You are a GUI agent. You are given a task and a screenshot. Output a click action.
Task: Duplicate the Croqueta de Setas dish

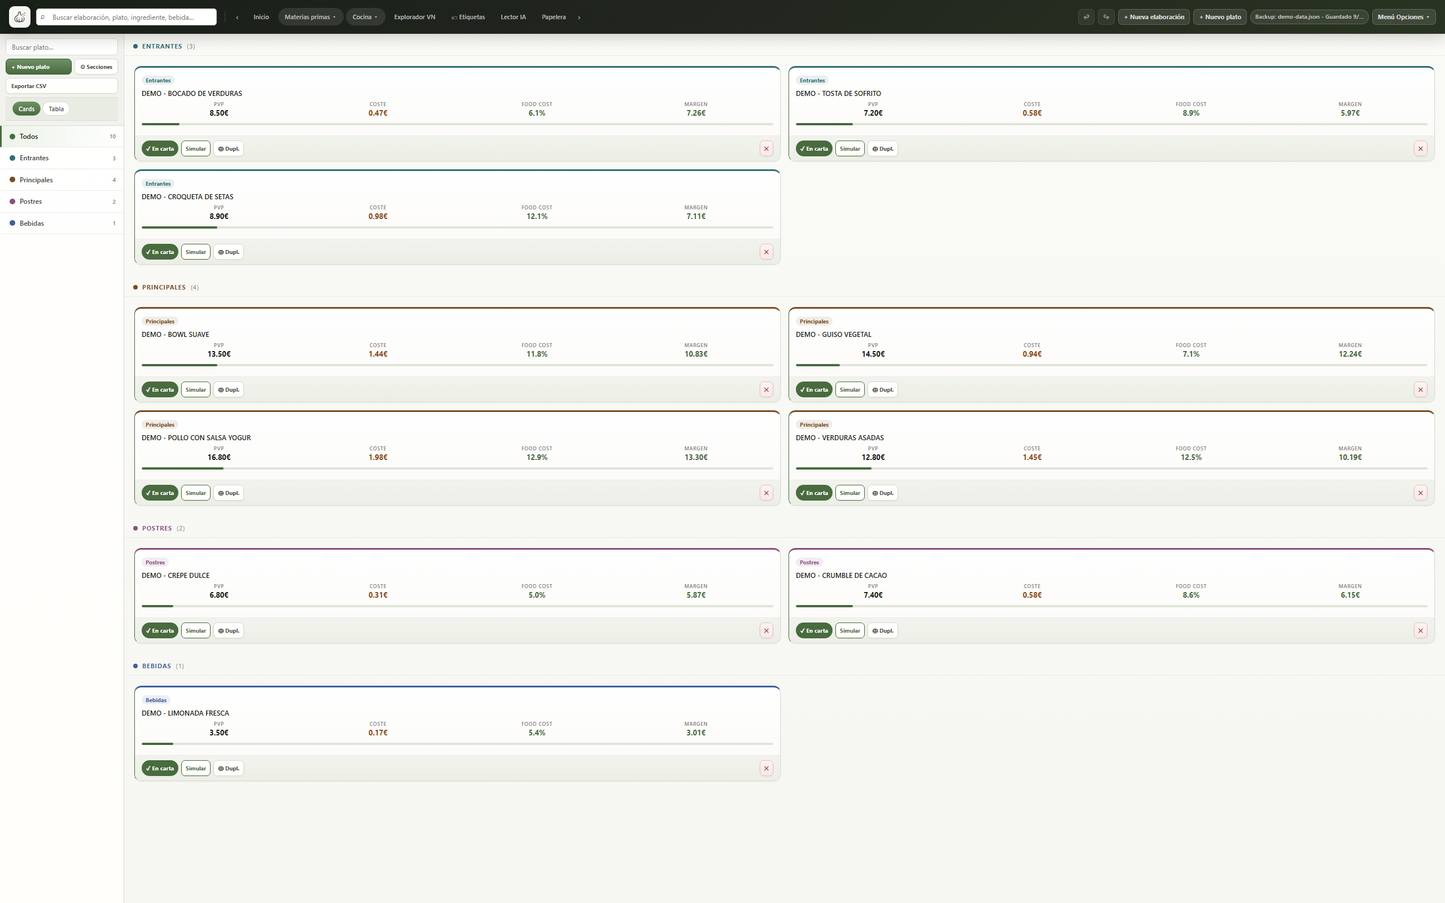(229, 252)
